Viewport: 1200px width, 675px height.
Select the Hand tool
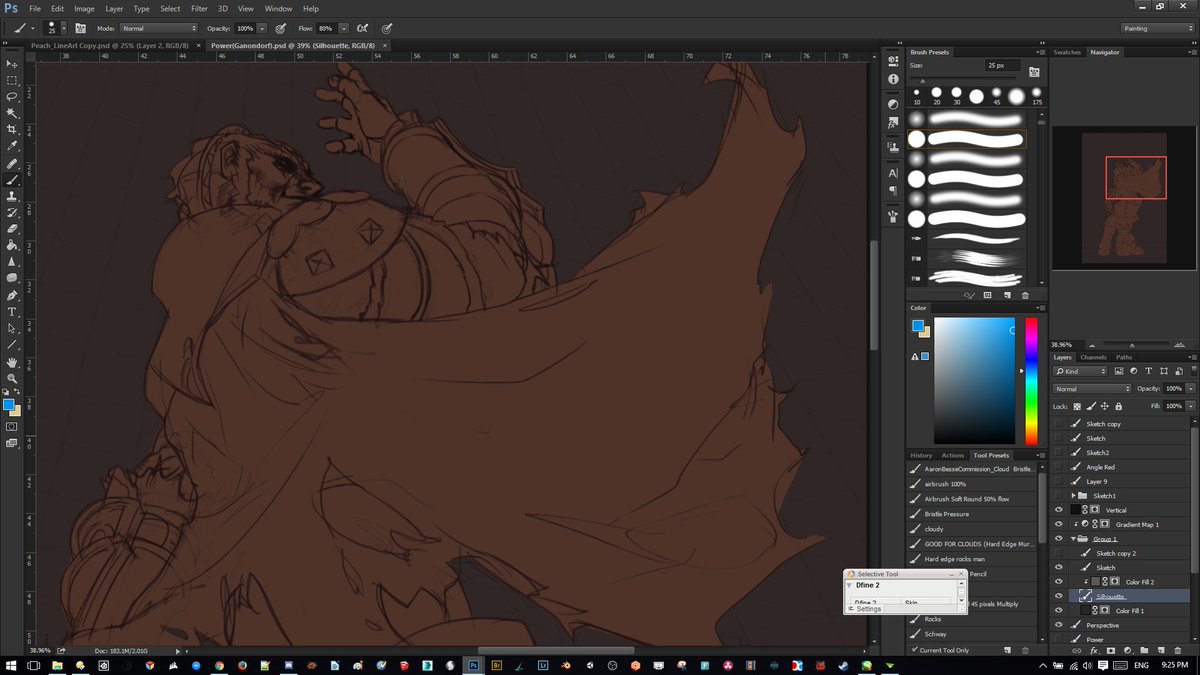tap(12, 362)
